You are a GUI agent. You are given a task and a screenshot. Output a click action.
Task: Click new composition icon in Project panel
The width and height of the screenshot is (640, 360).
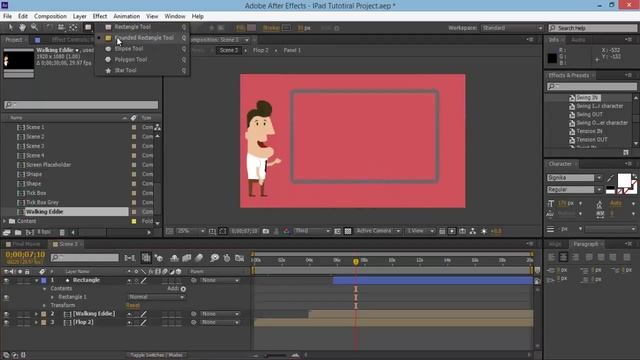(30, 232)
